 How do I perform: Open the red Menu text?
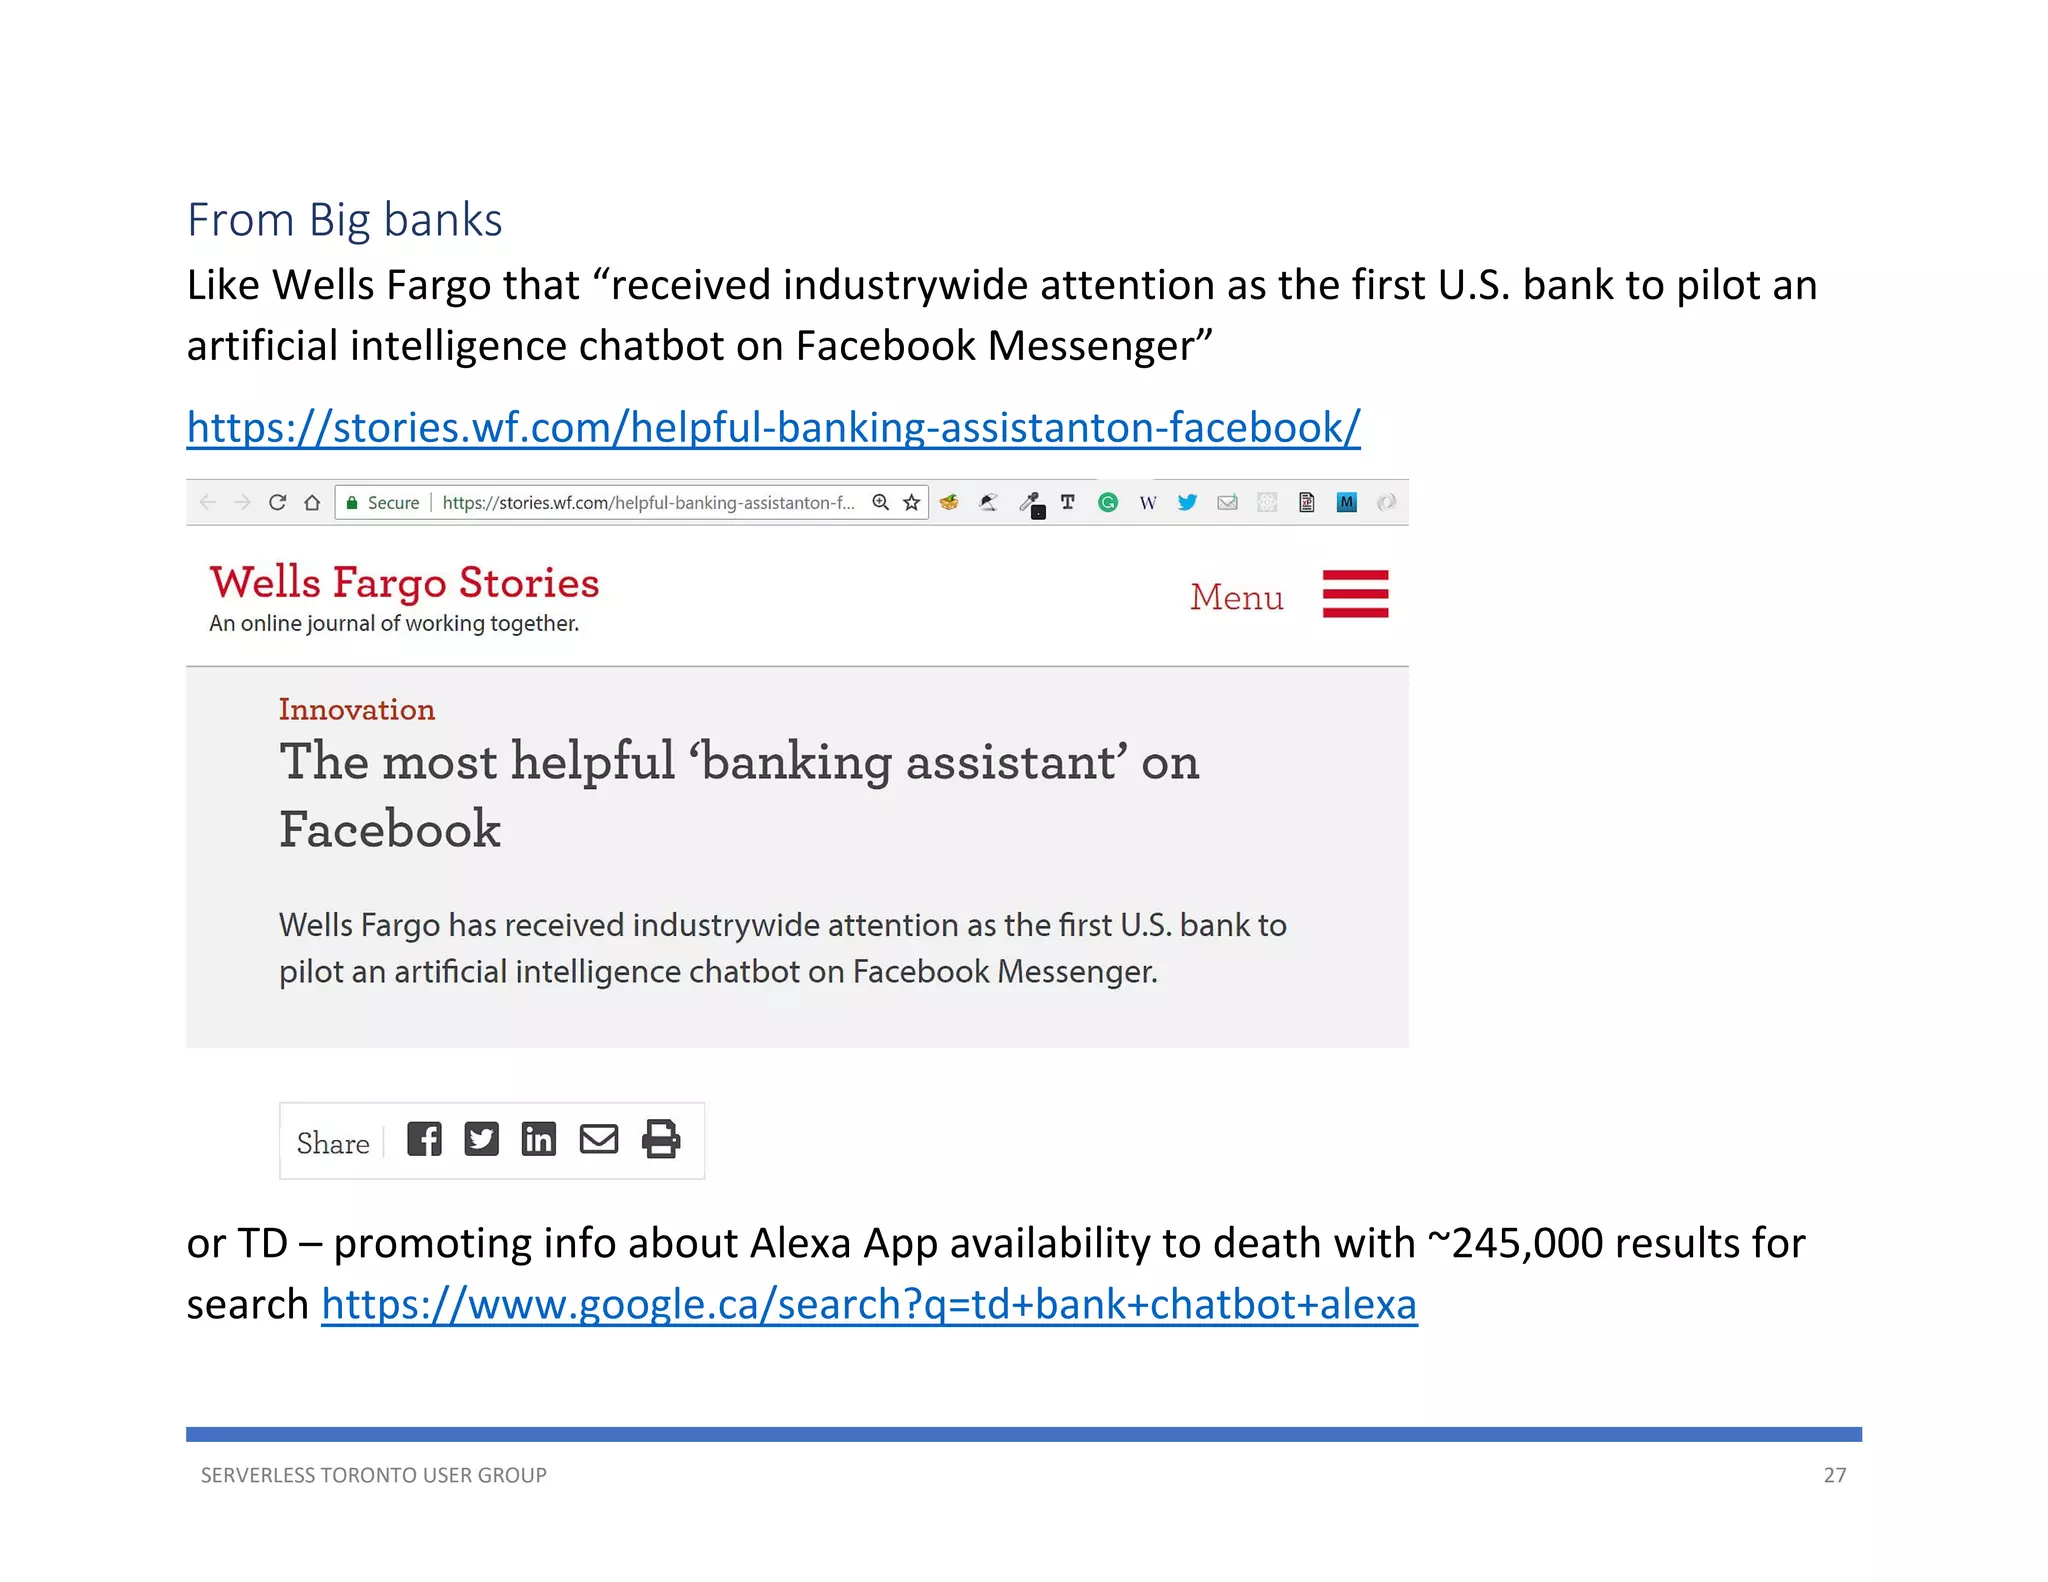coord(1237,597)
